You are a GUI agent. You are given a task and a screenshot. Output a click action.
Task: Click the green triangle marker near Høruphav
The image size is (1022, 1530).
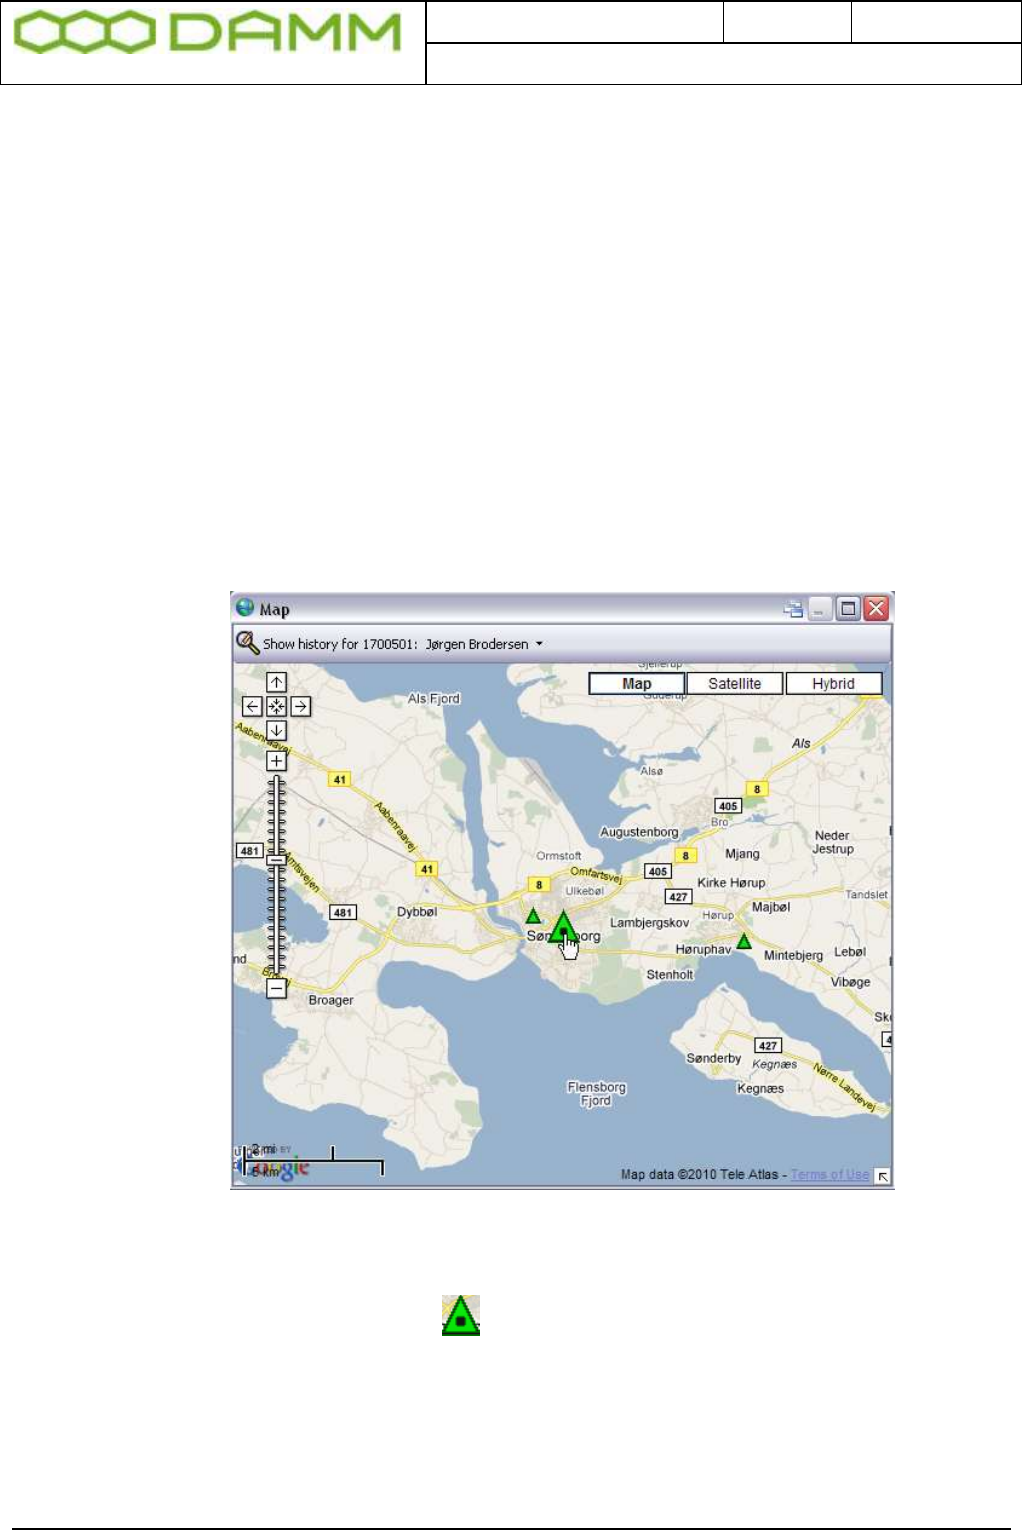[x=744, y=940]
